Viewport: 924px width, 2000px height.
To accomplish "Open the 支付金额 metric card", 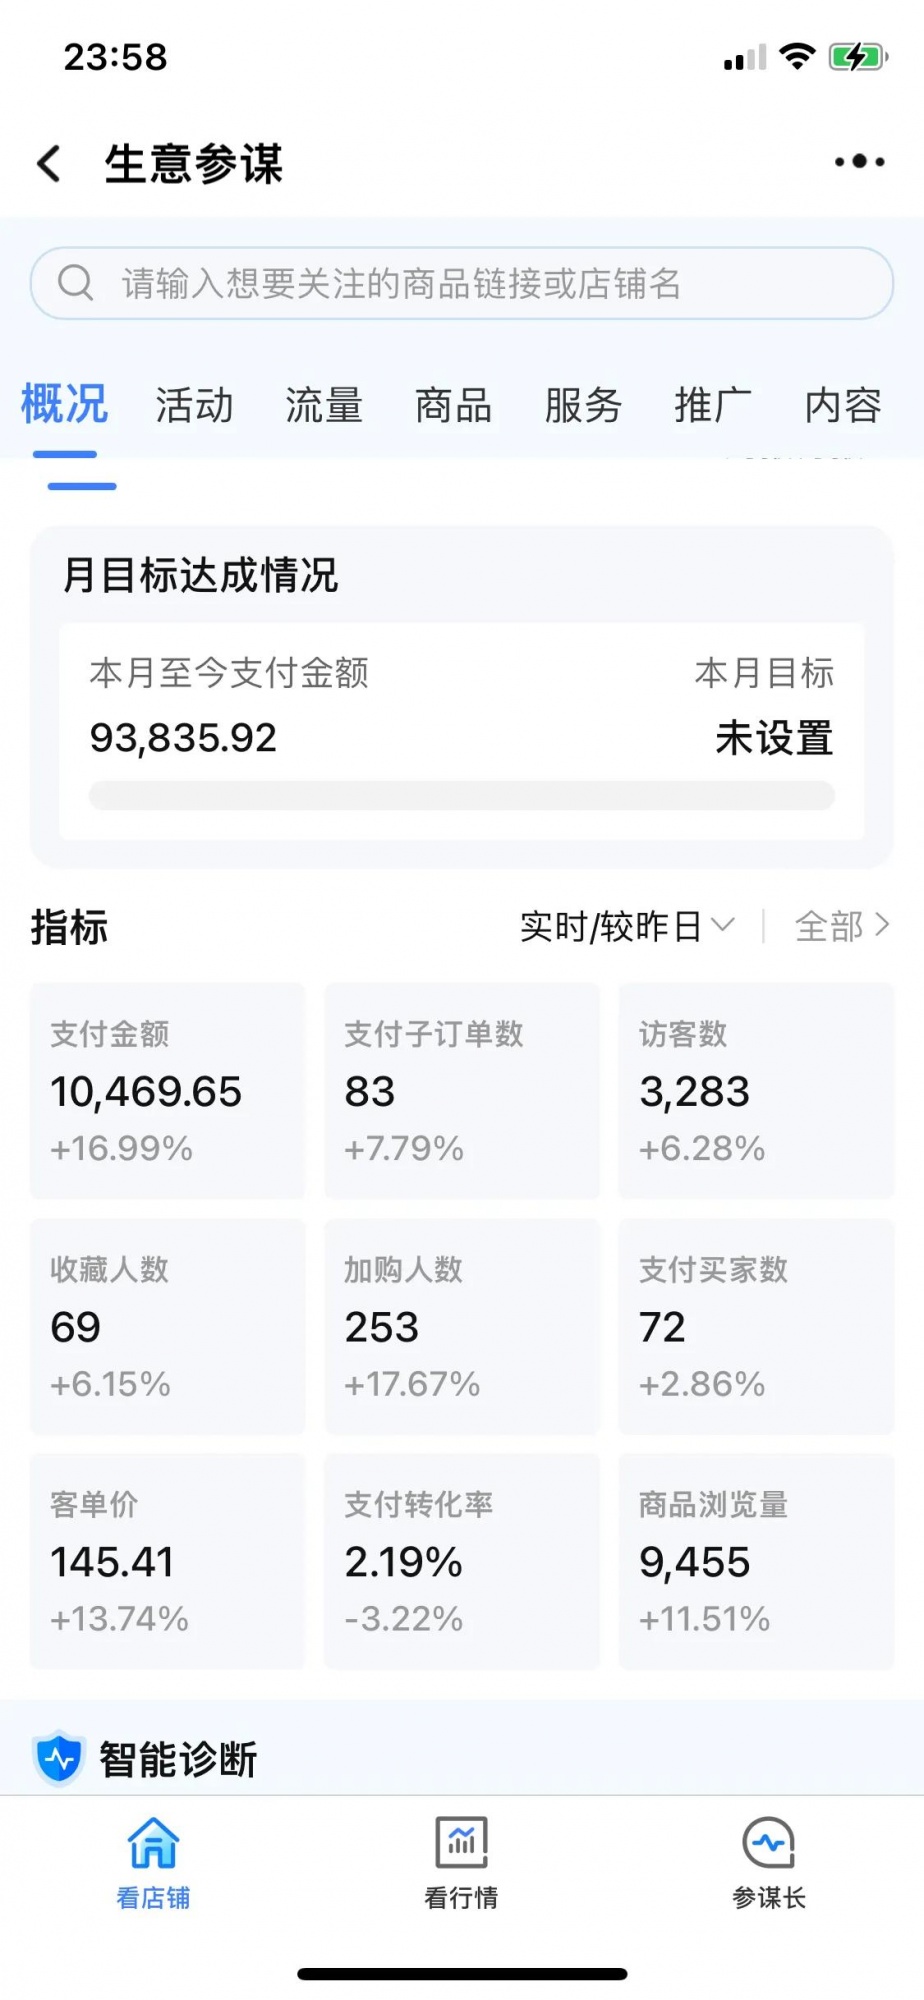I will click(x=167, y=1091).
